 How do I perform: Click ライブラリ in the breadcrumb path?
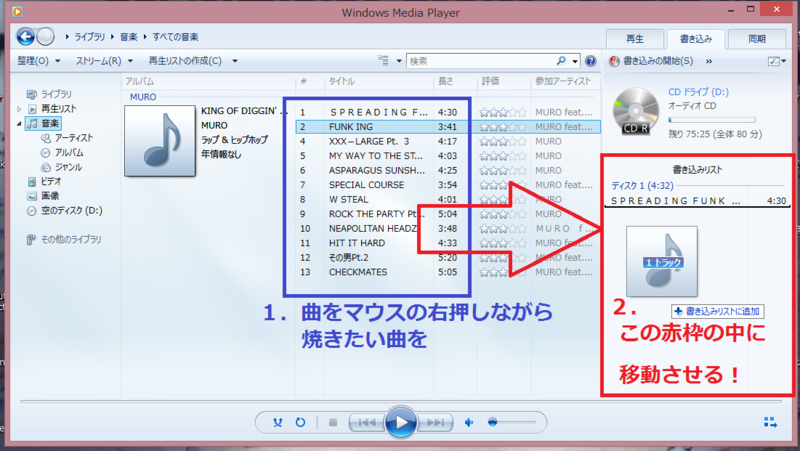point(89,37)
